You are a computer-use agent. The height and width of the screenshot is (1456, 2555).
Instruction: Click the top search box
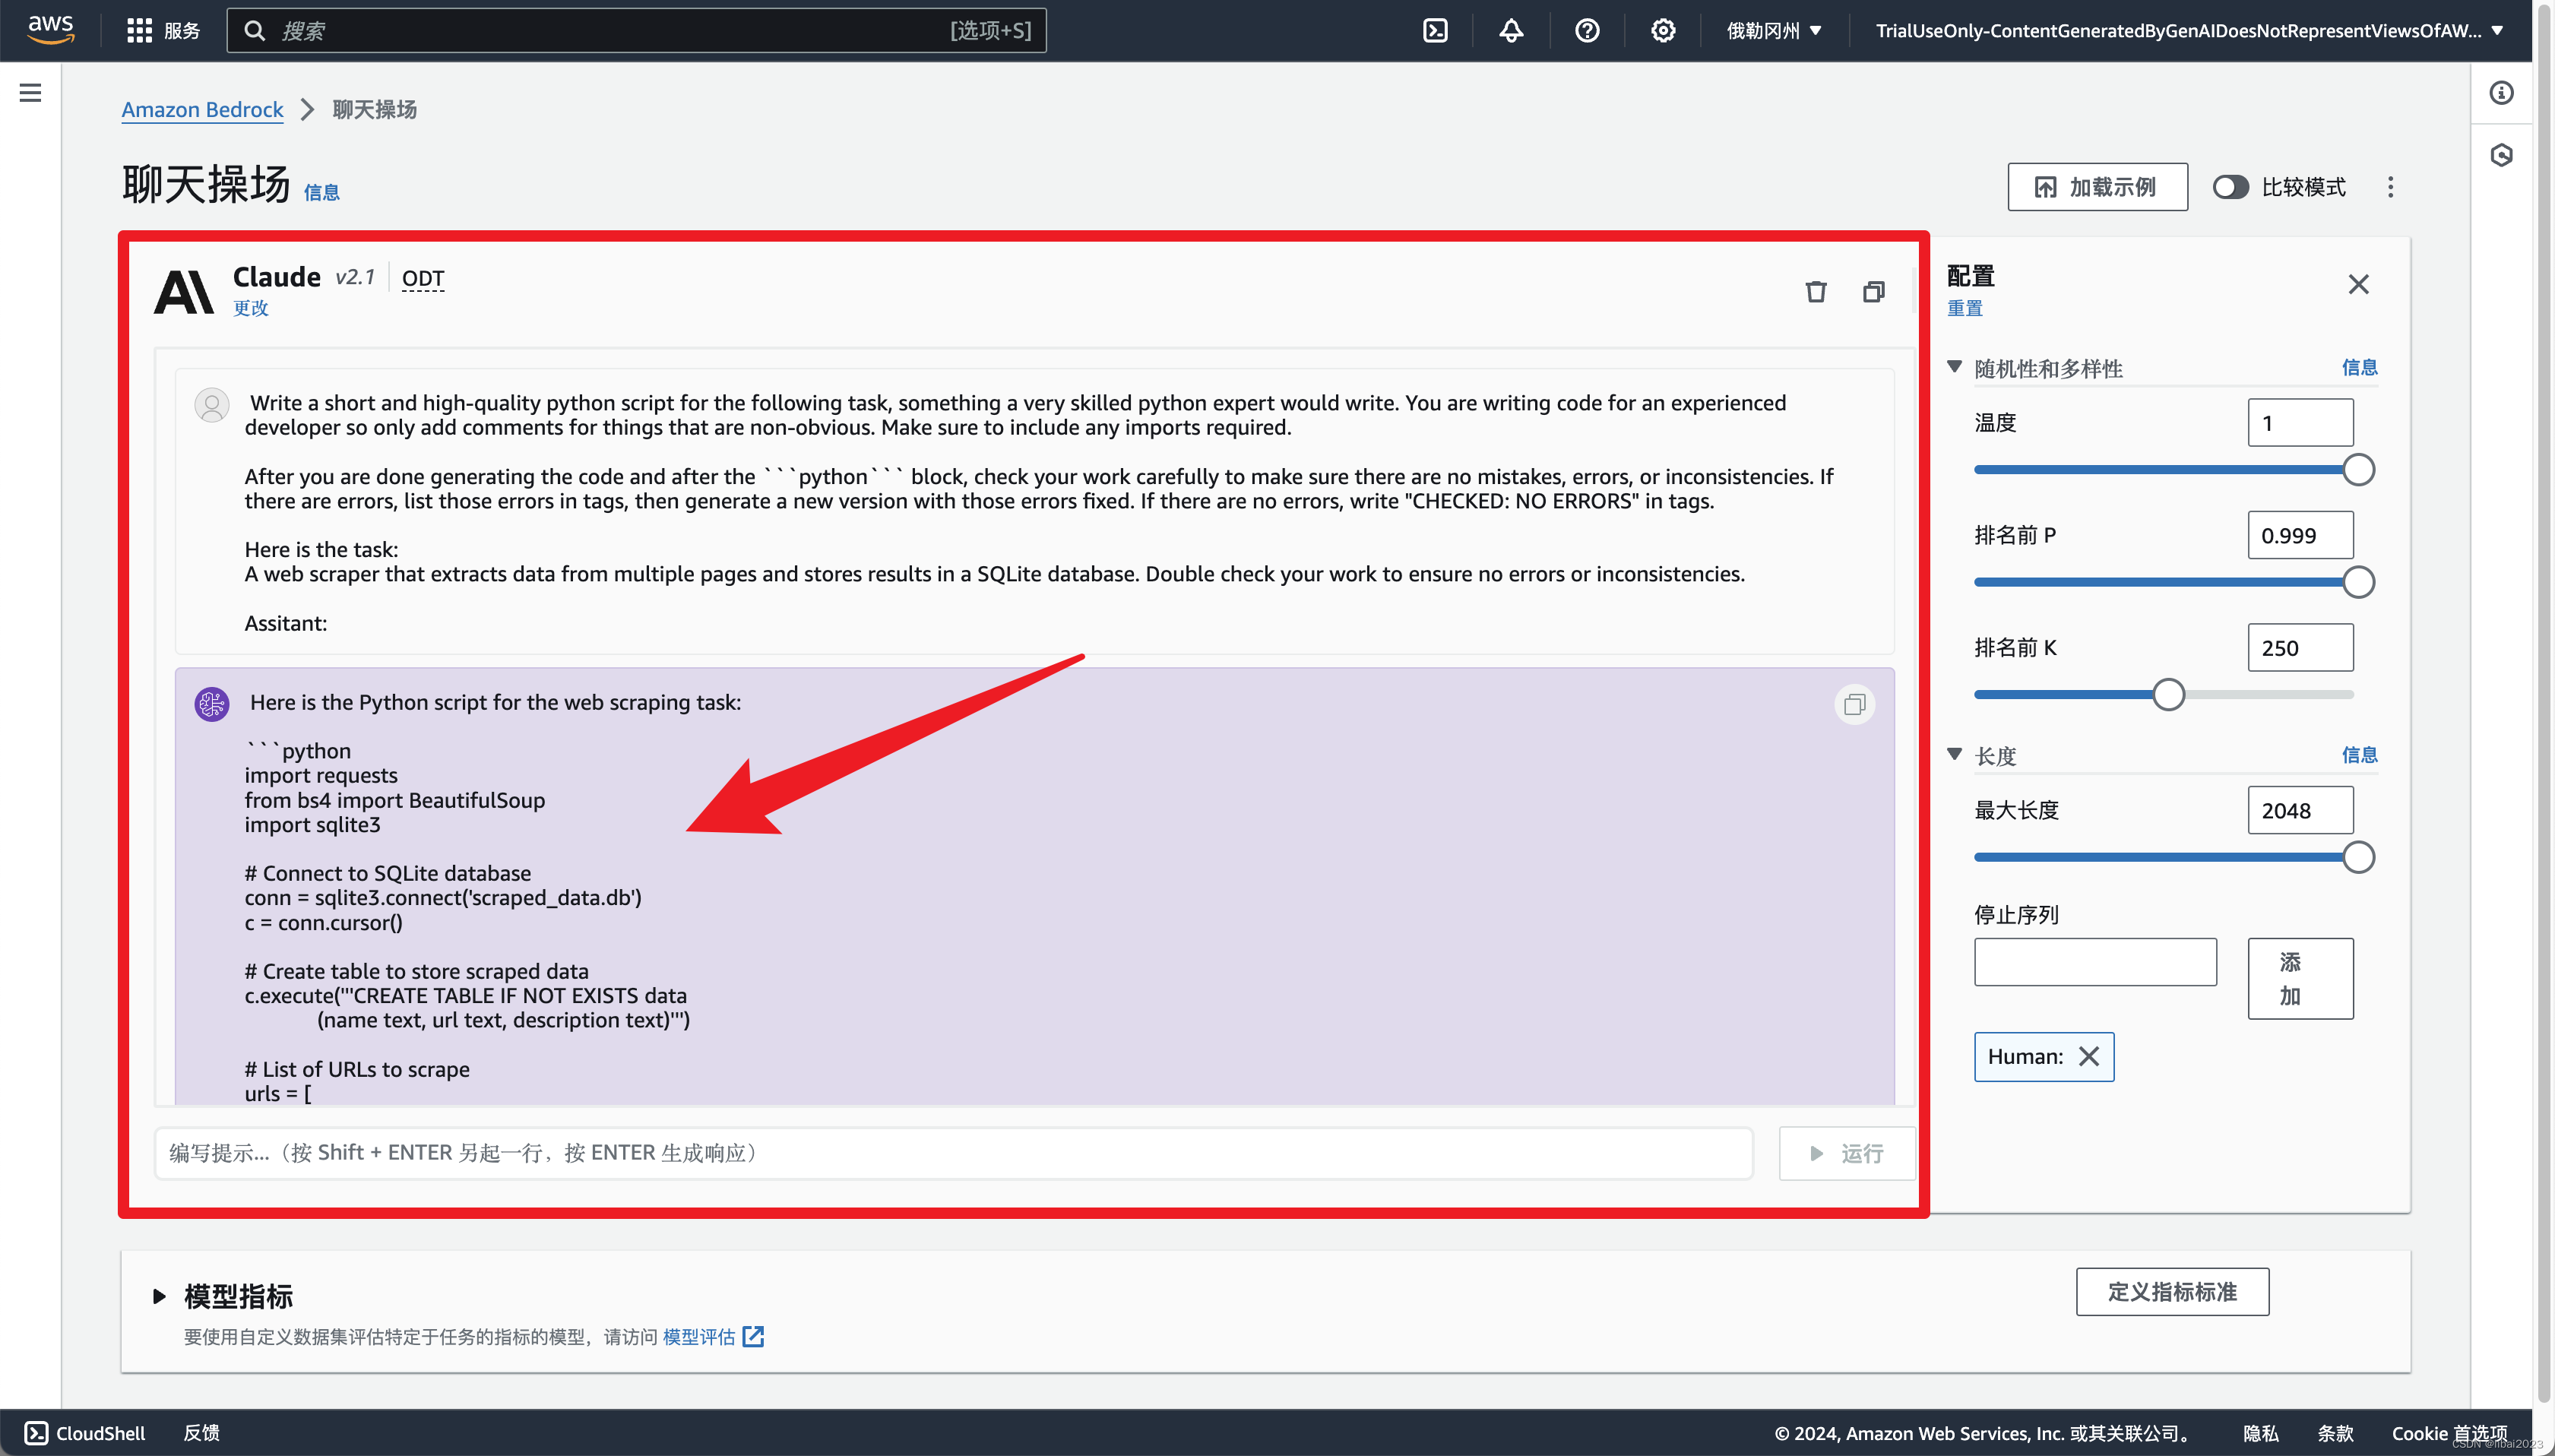tap(636, 30)
